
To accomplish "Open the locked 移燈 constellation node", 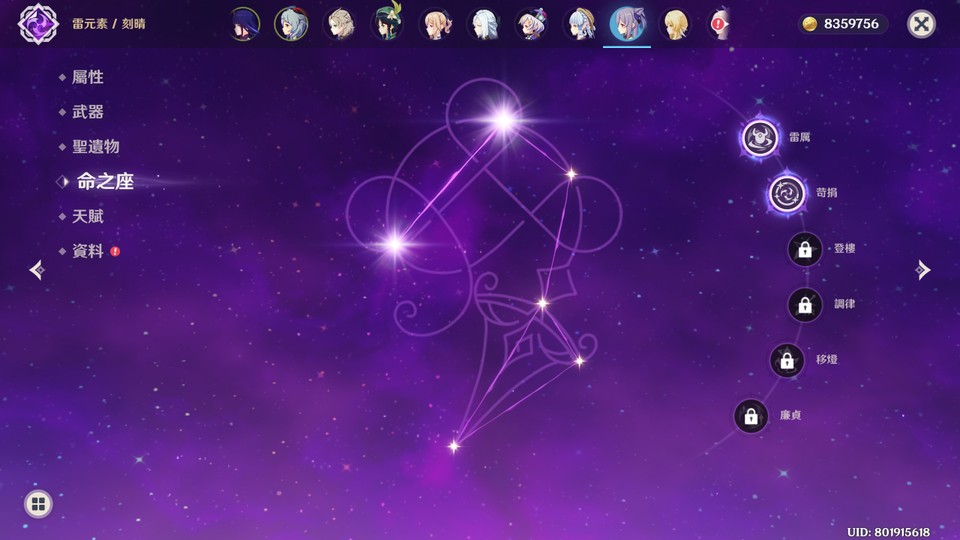I will [x=787, y=360].
